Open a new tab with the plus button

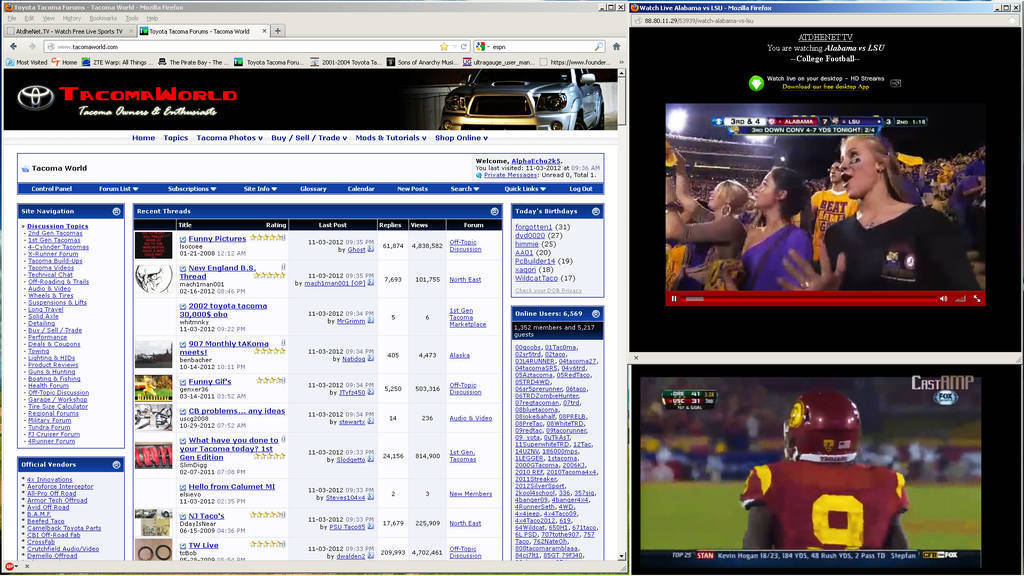pos(278,31)
